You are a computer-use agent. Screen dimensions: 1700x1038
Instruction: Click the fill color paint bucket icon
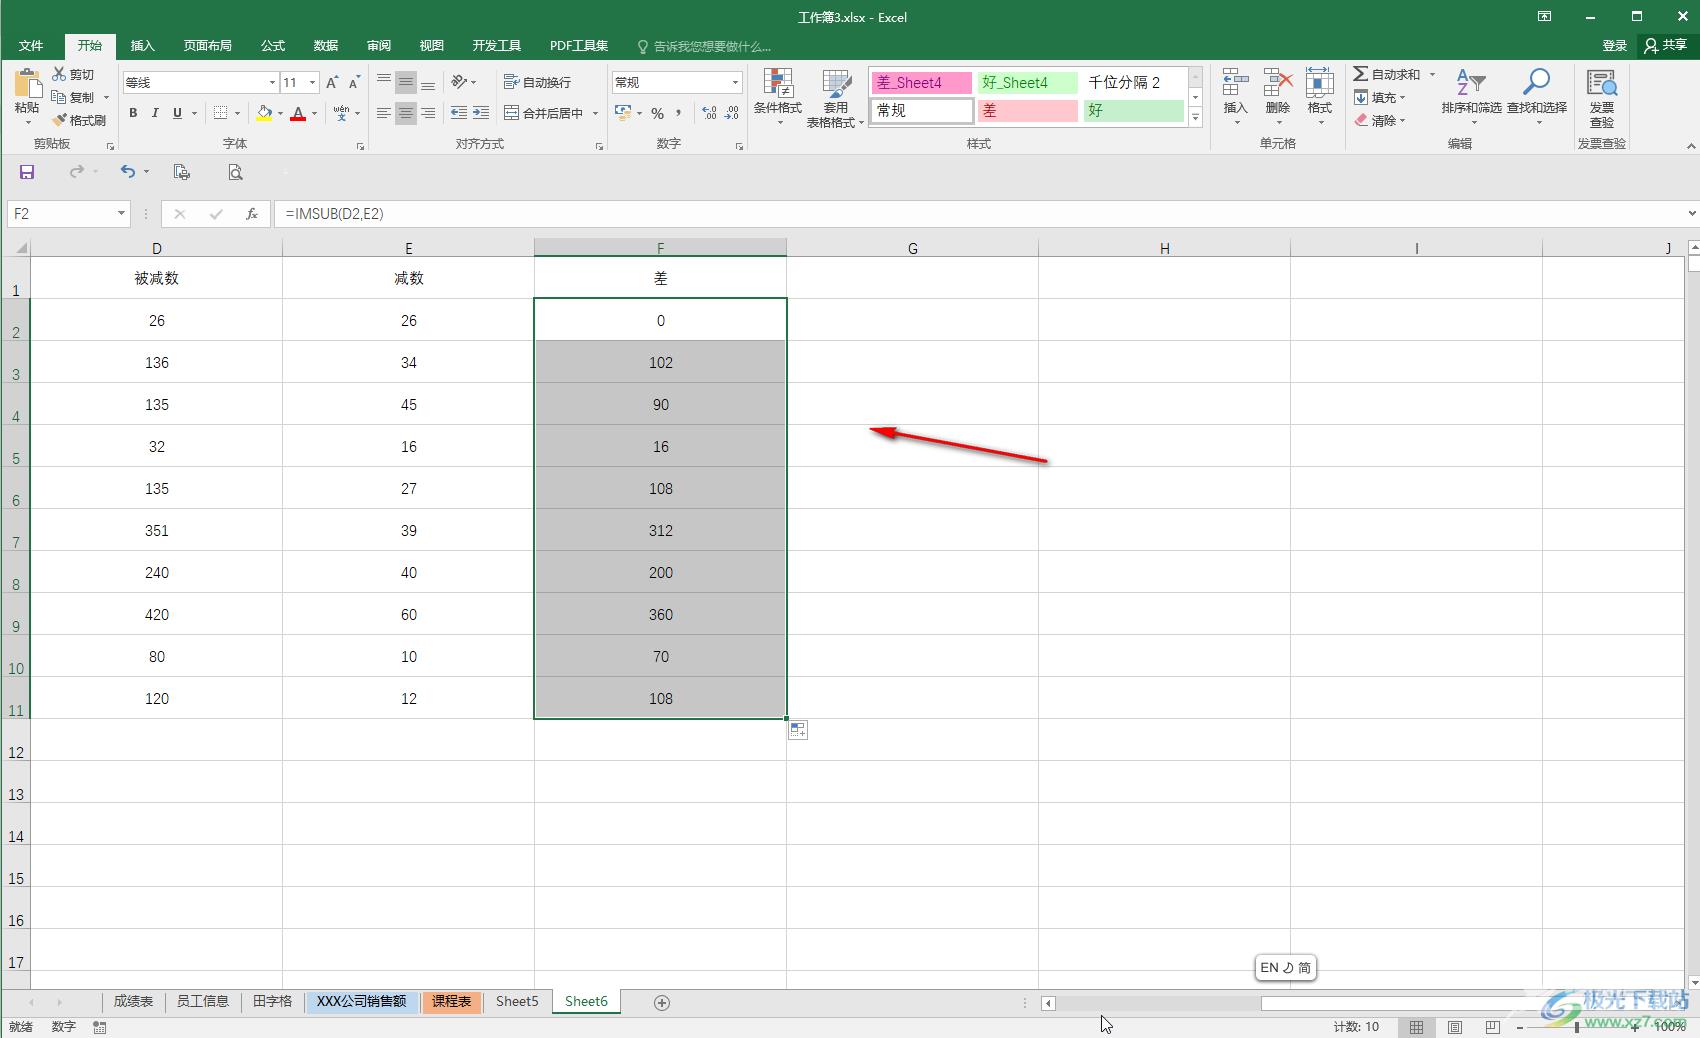point(264,113)
